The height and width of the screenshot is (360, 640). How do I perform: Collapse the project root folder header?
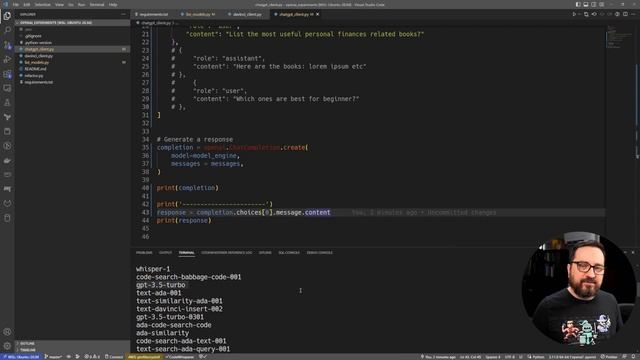(73, 23)
